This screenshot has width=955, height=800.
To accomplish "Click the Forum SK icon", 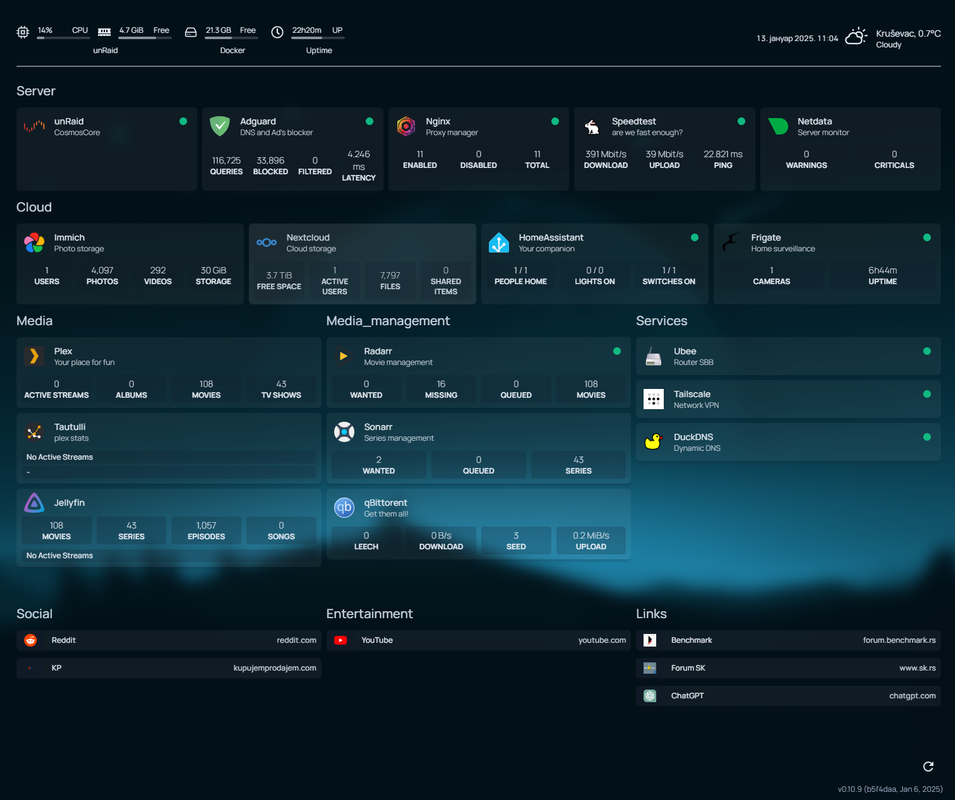I will coord(650,668).
